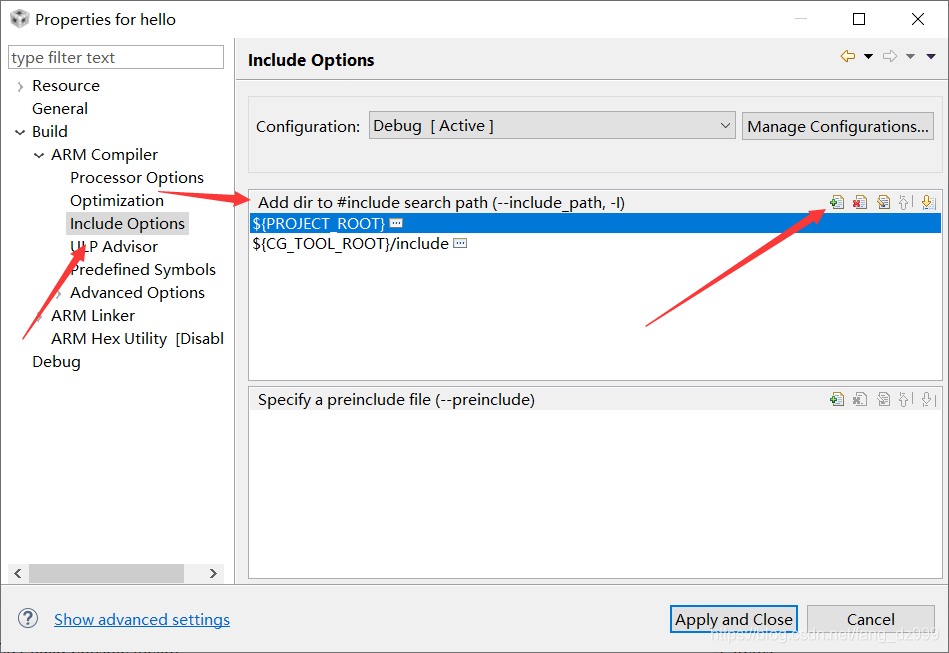The height and width of the screenshot is (653, 949).
Task: Open back history dropdown arrow
Action: pyautogui.click(x=869, y=56)
